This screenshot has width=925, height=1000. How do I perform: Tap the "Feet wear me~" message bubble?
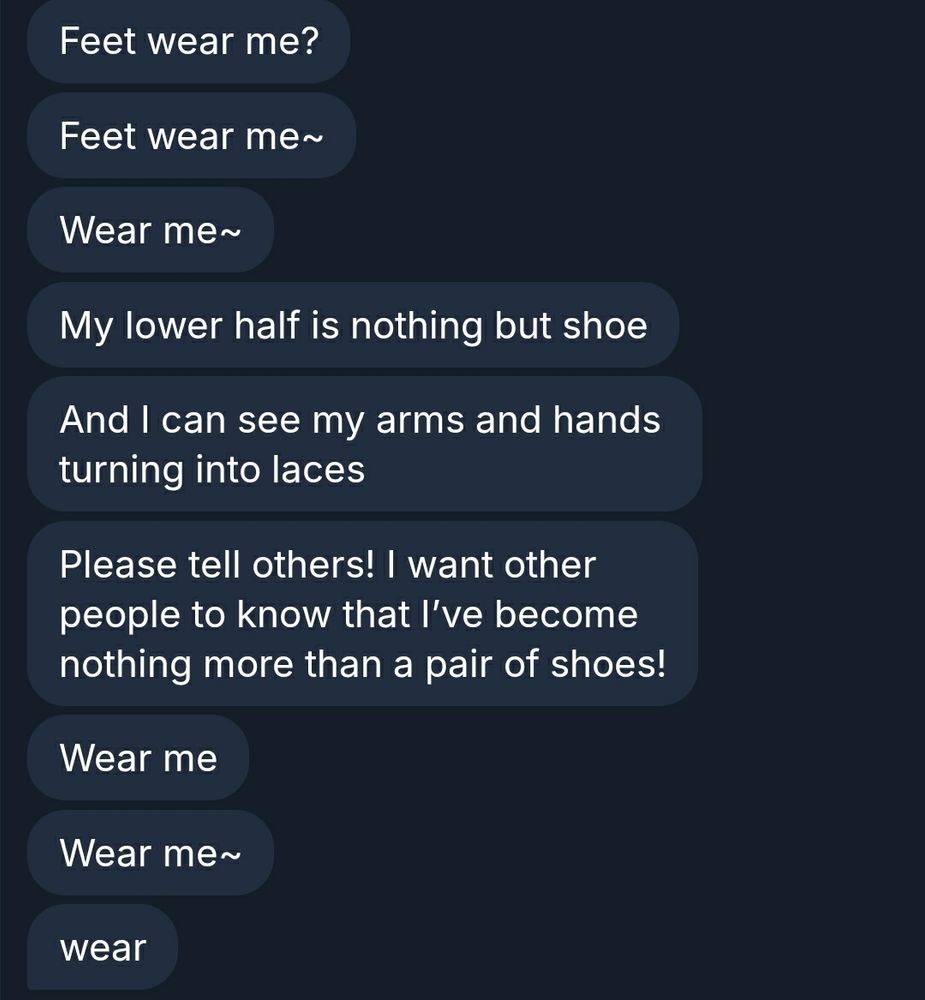click(x=191, y=135)
